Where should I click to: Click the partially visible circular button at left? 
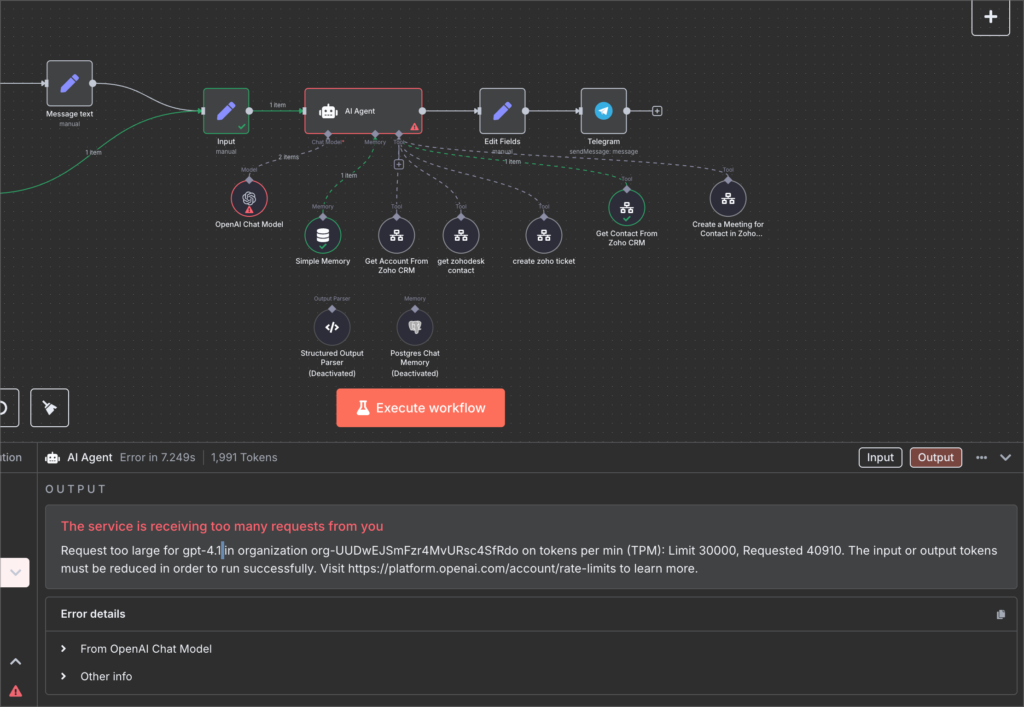point(8,408)
